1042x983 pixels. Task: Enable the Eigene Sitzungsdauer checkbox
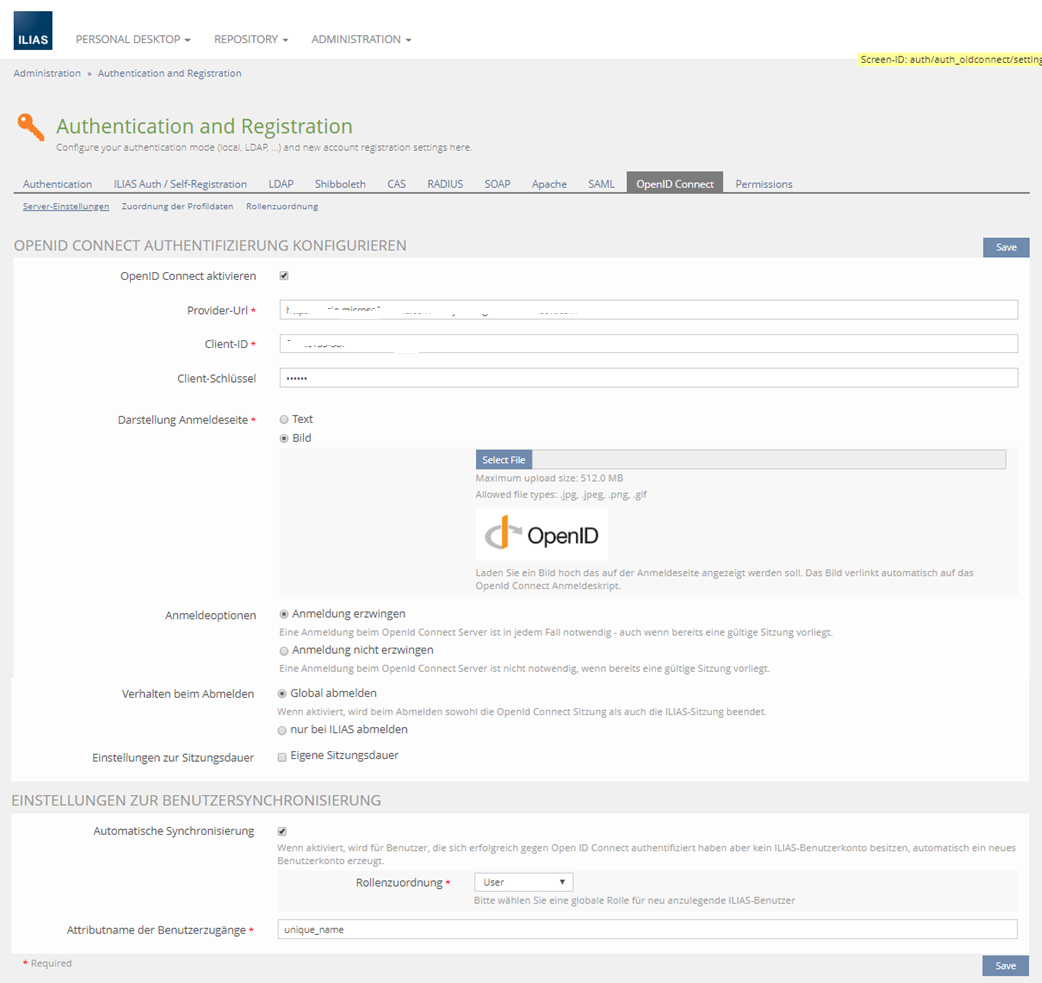coord(283,756)
